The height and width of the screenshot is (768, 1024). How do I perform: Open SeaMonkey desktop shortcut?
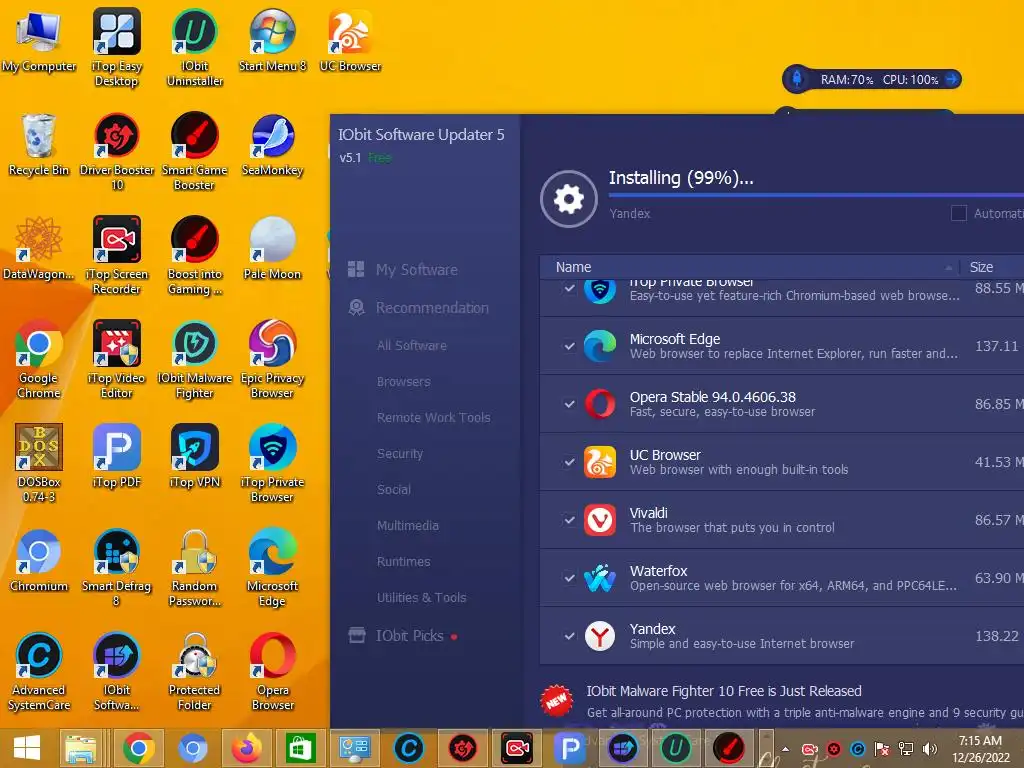[272, 144]
